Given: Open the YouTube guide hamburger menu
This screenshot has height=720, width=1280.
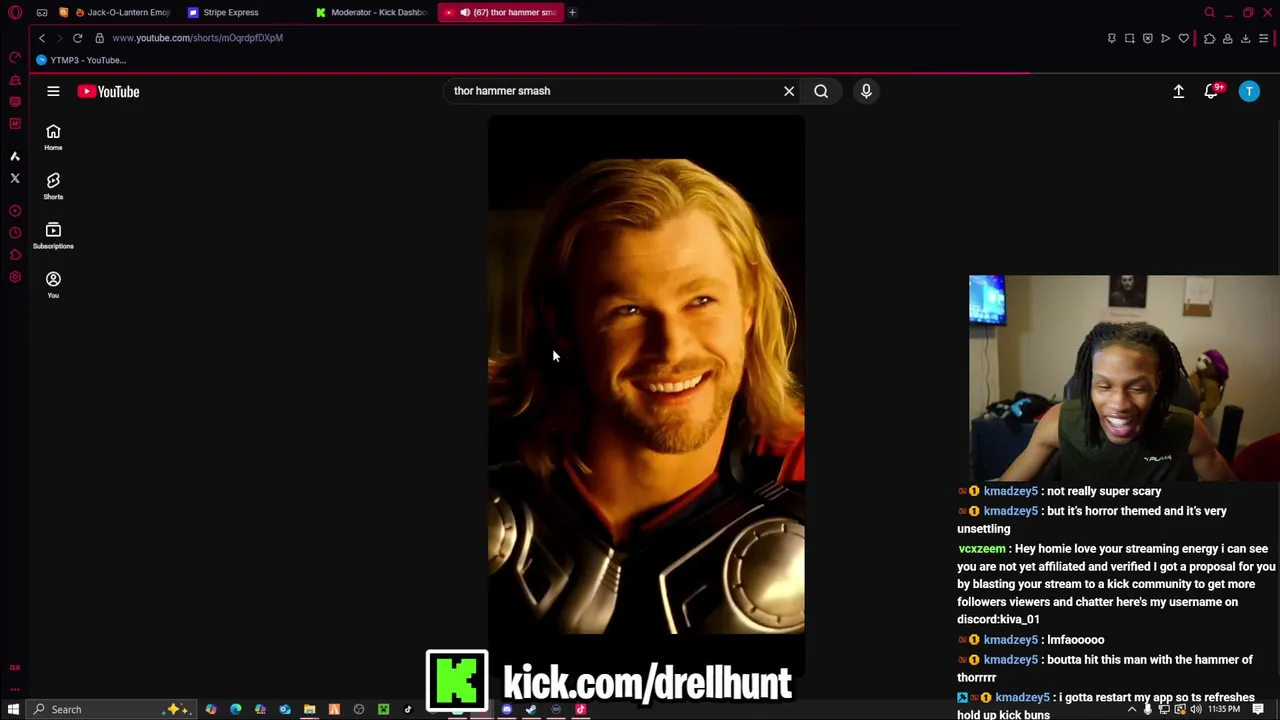Looking at the screenshot, I should [x=53, y=91].
